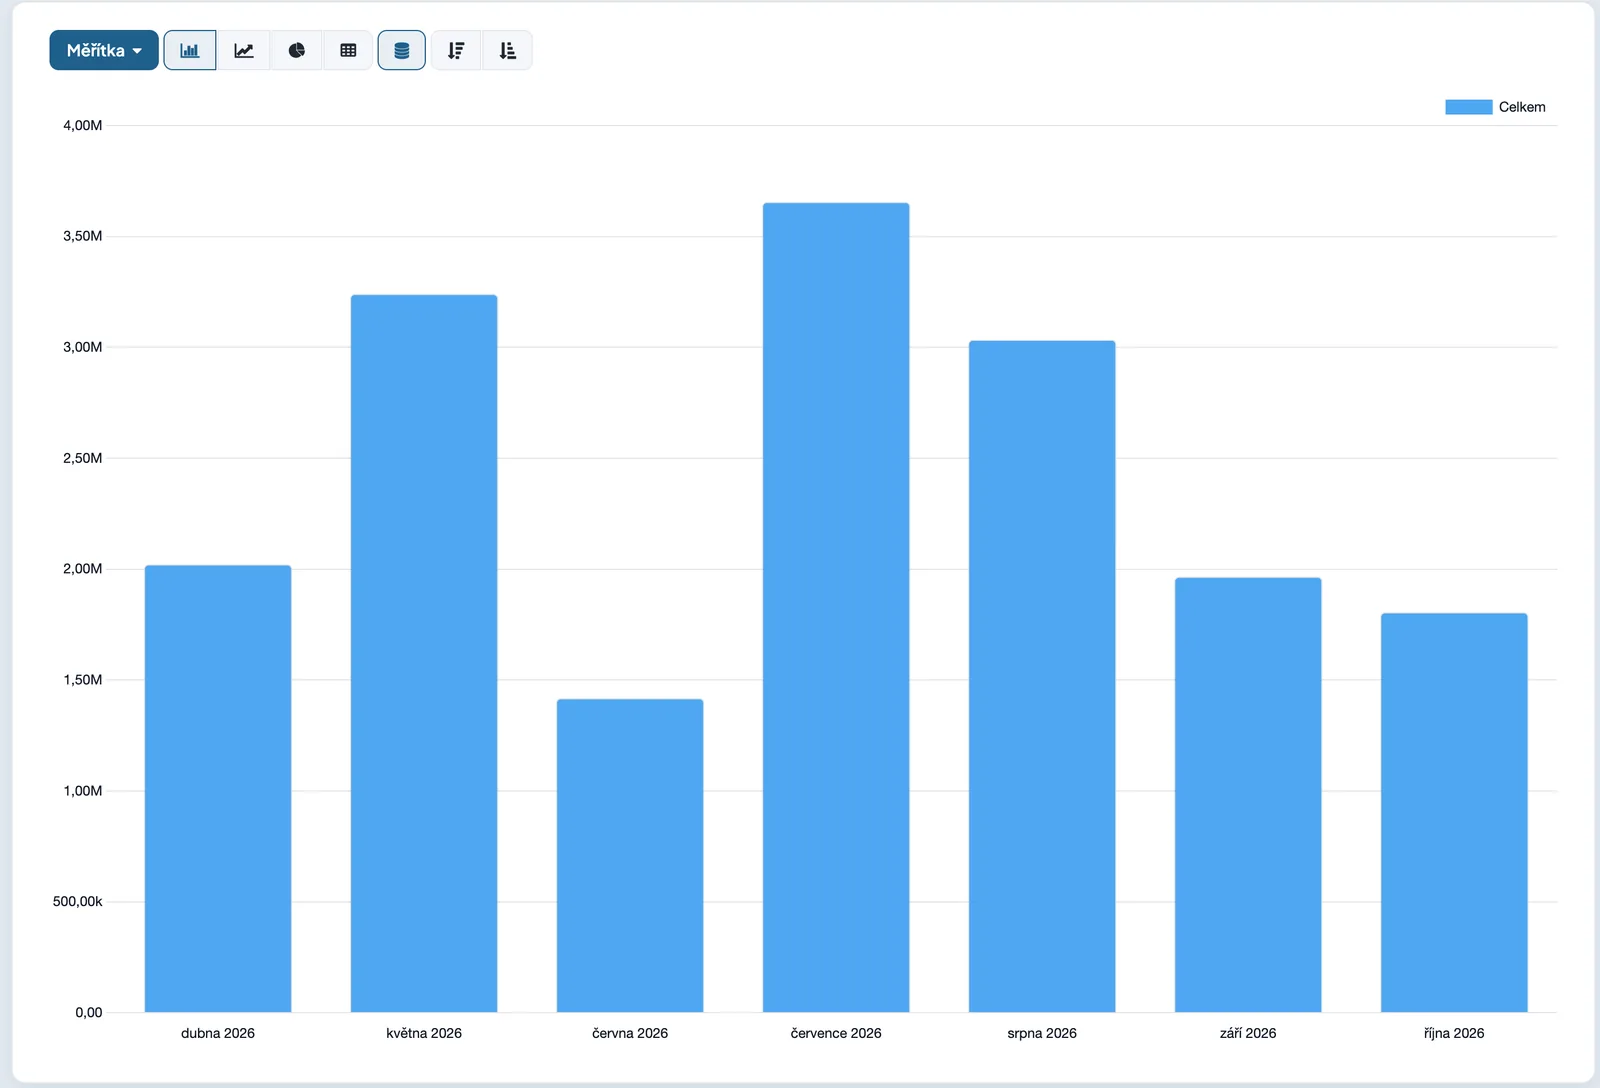Toggle Celkem legend color swatch
Image resolution: width=1600 pixels, height=1088 pixels.
click(1469, 107)
